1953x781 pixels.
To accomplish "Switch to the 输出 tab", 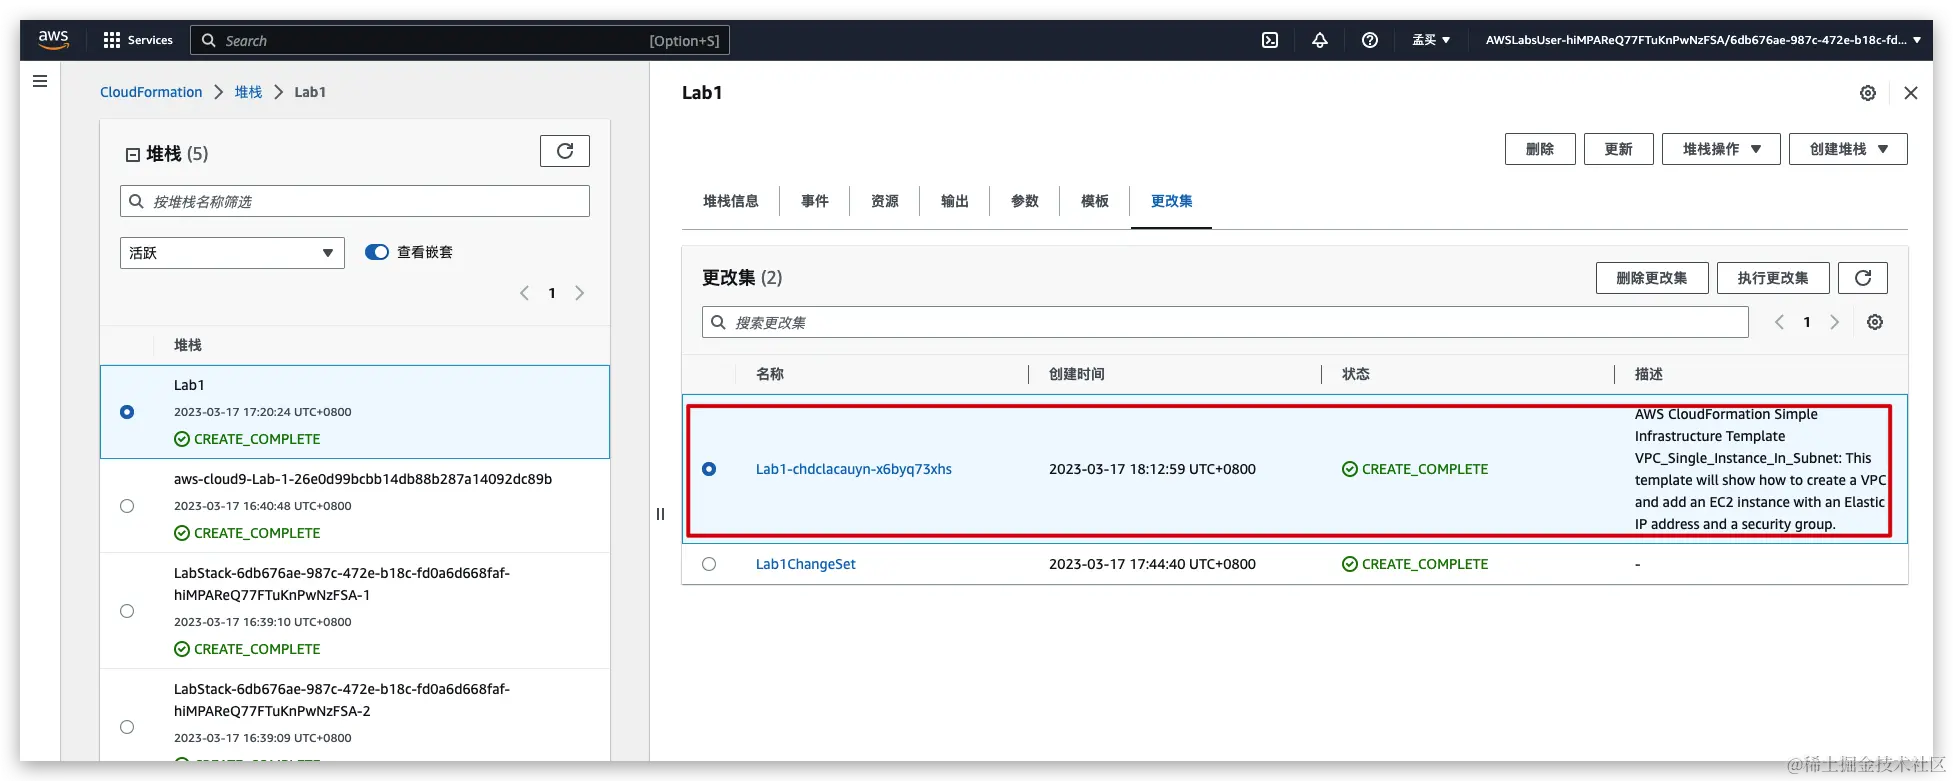I will coord(955,201).
